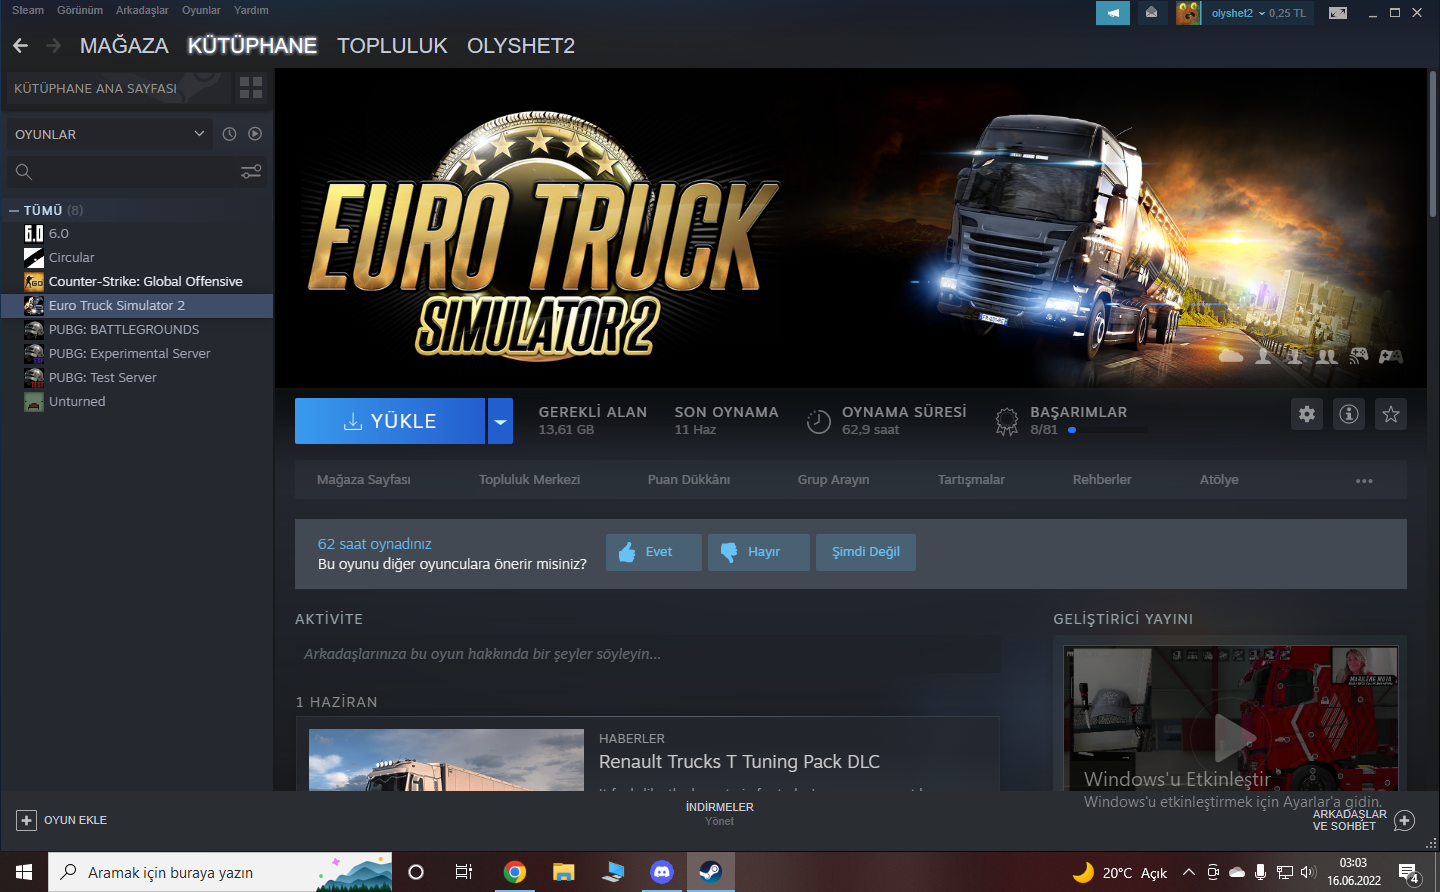The image size is (1440, 892).
Task: Collapse the TÜMÜ games list
Action: point(14,211)
